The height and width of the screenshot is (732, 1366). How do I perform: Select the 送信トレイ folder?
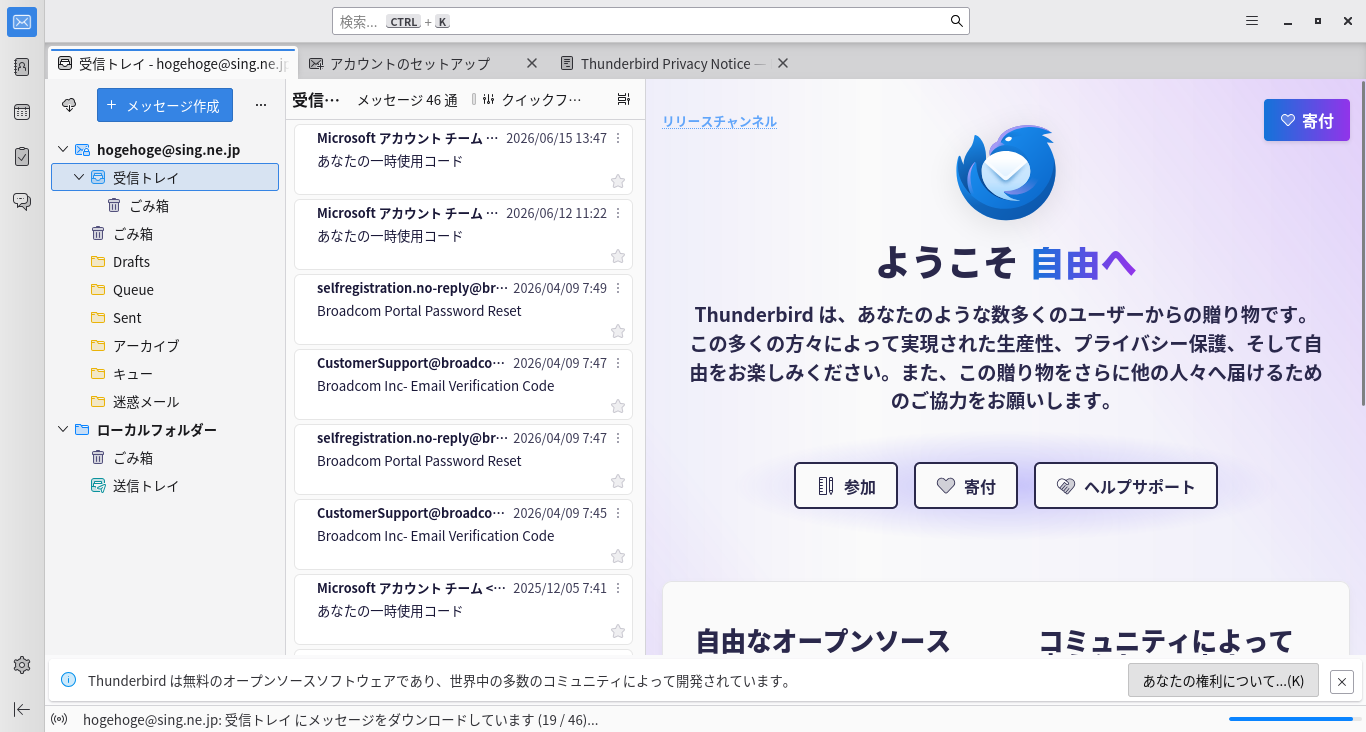click(165, 486)
